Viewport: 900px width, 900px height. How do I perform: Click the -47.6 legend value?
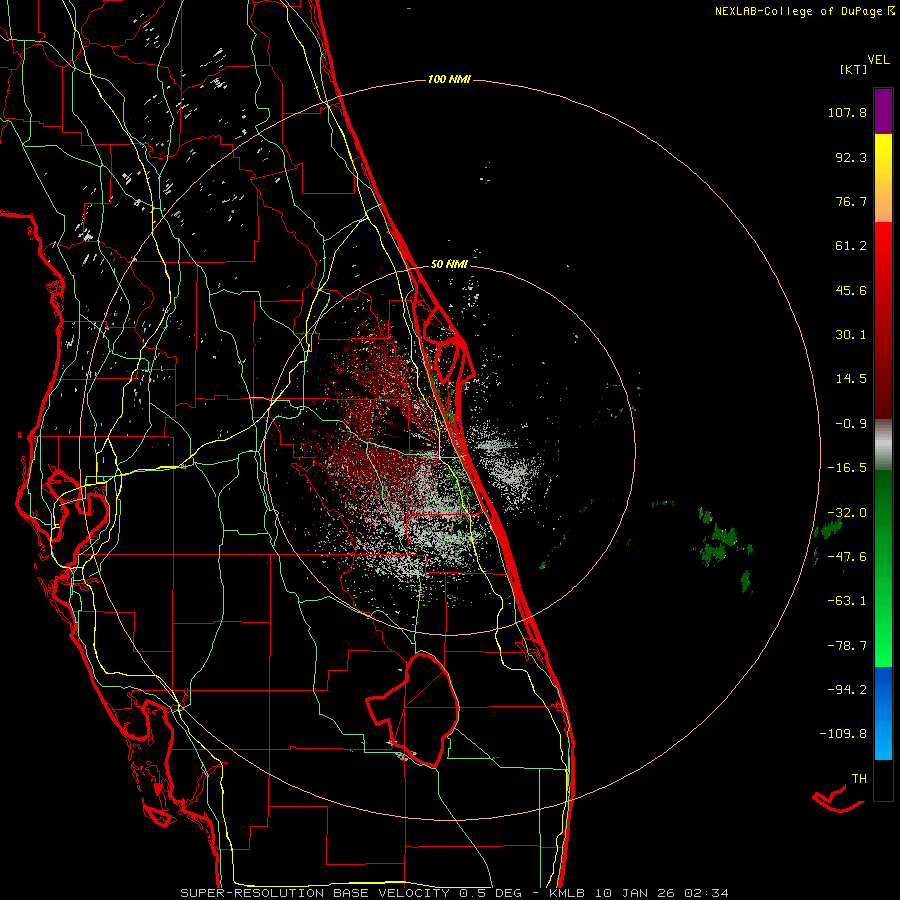[x=847, y=557]
